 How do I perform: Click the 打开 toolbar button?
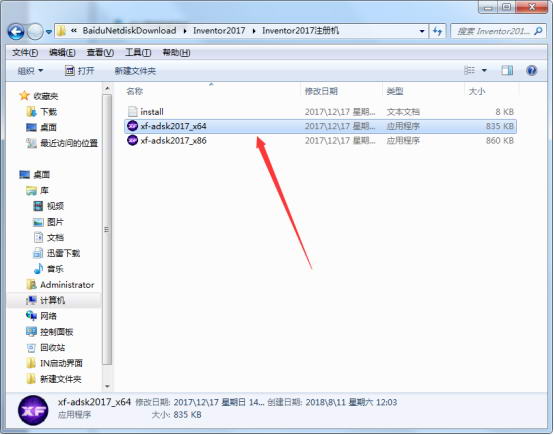pos(79,71)
